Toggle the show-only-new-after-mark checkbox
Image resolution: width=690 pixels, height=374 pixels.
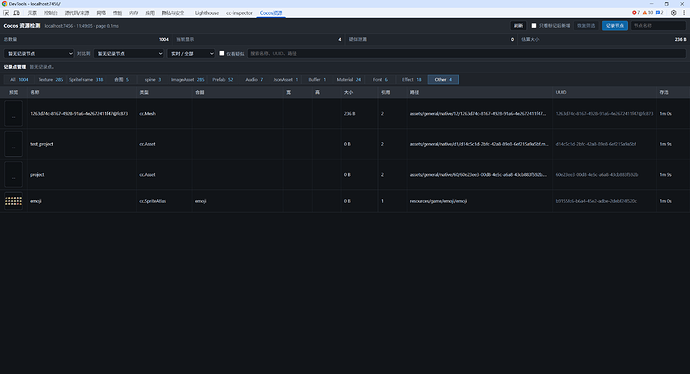point(534,26)
